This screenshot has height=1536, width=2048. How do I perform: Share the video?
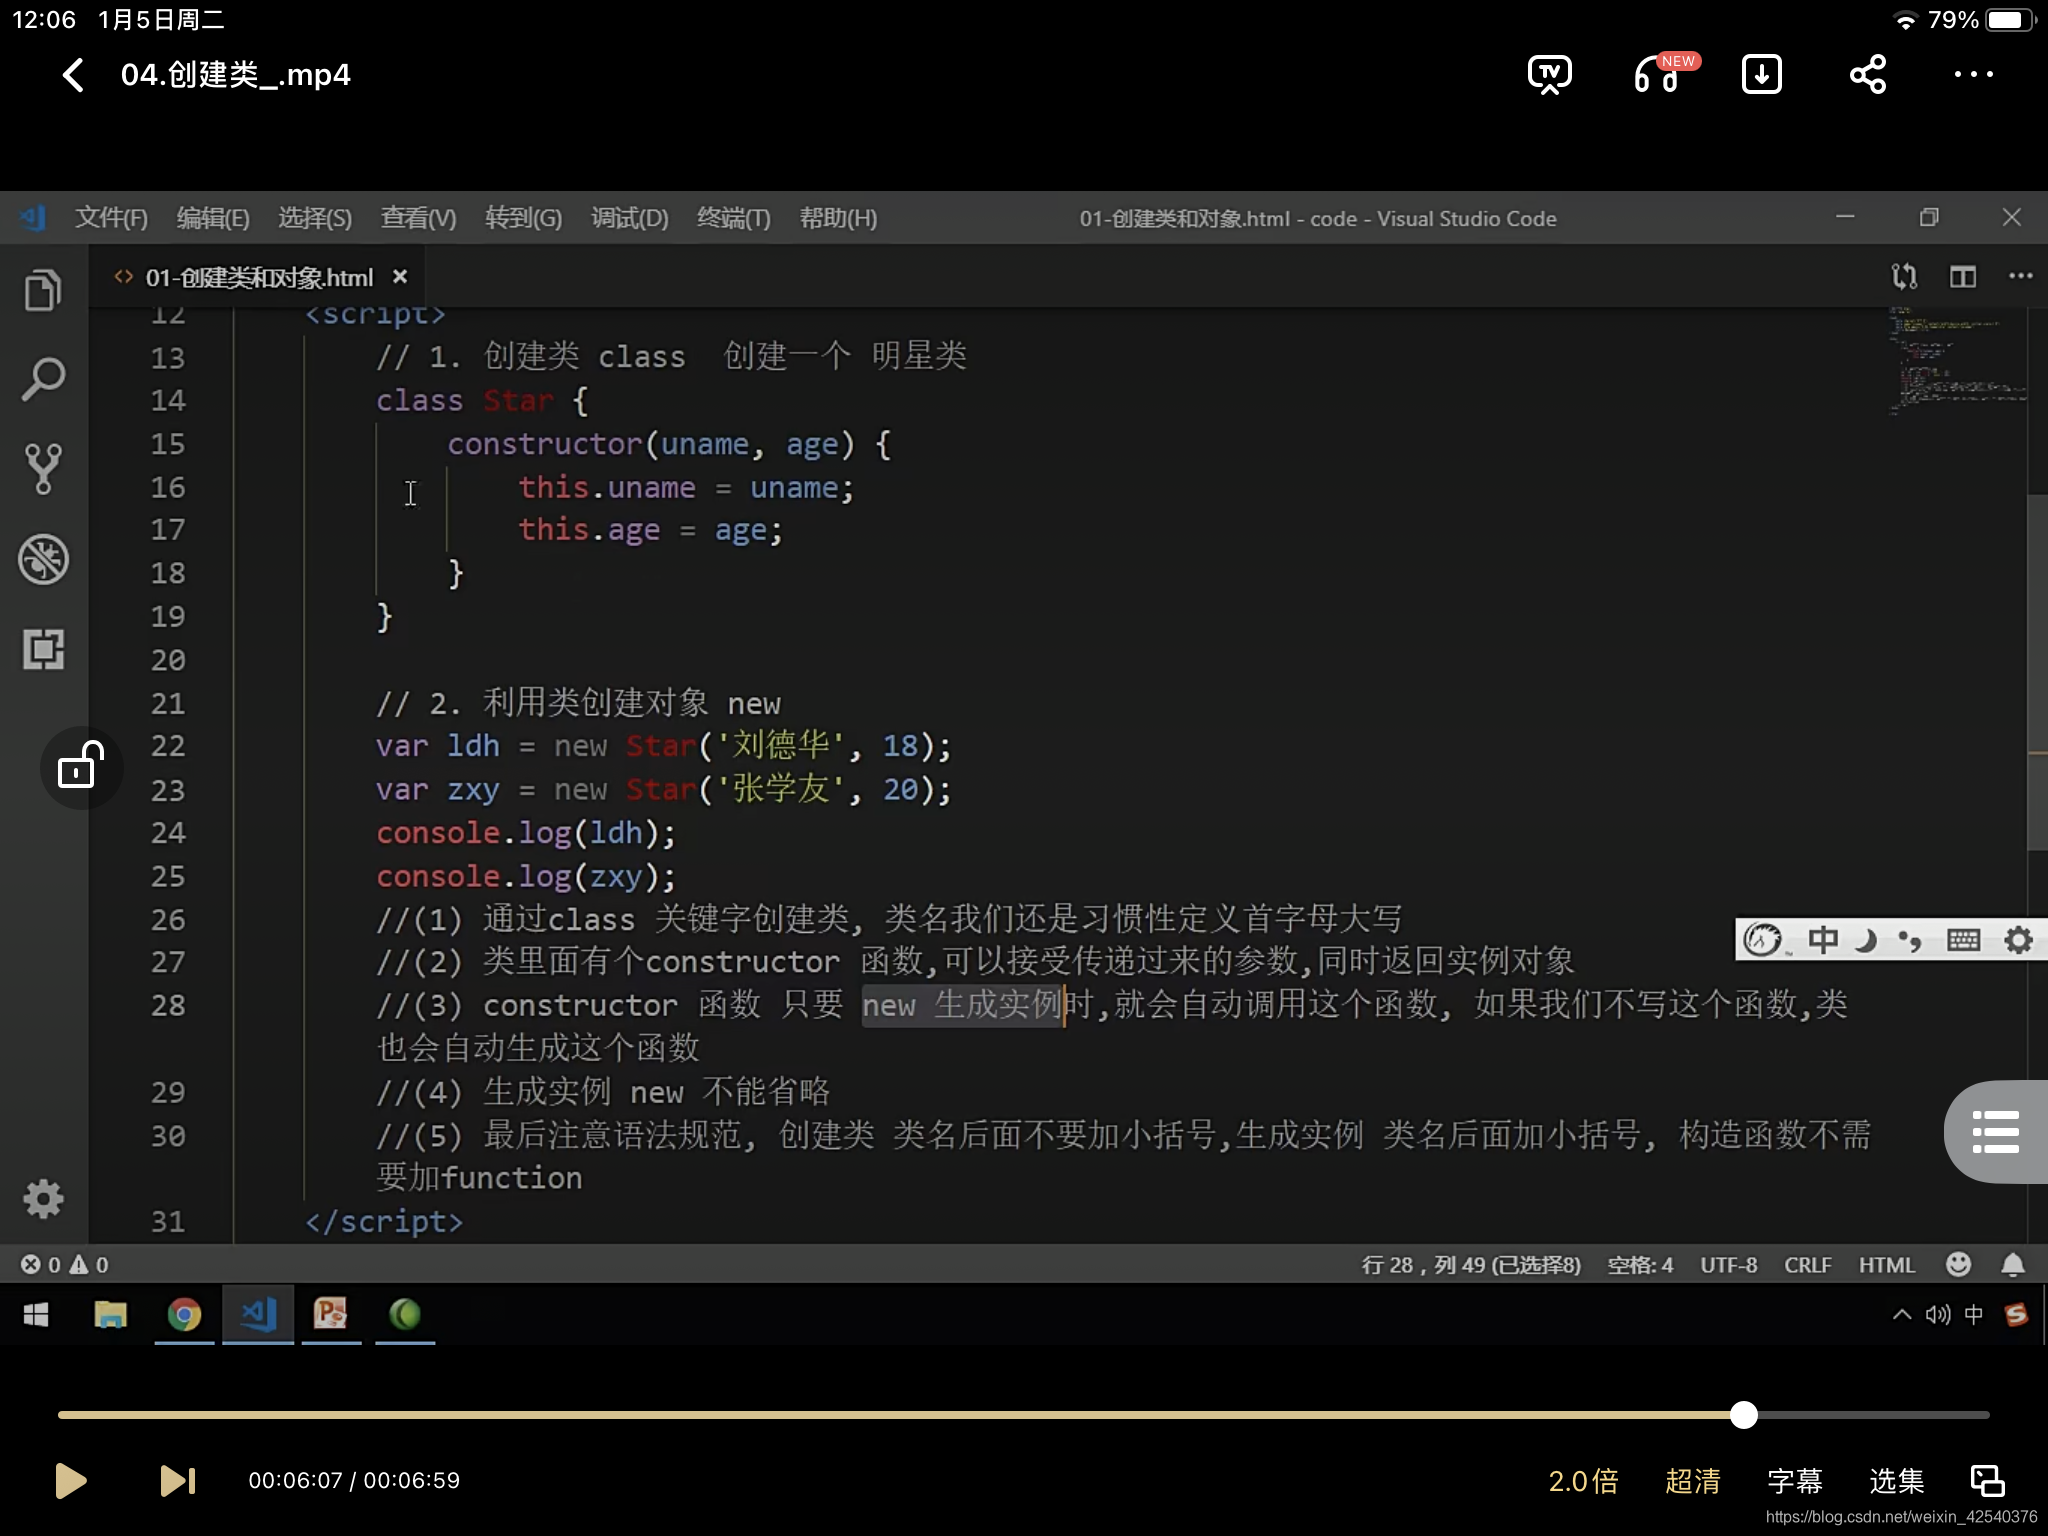(1867, 75)
